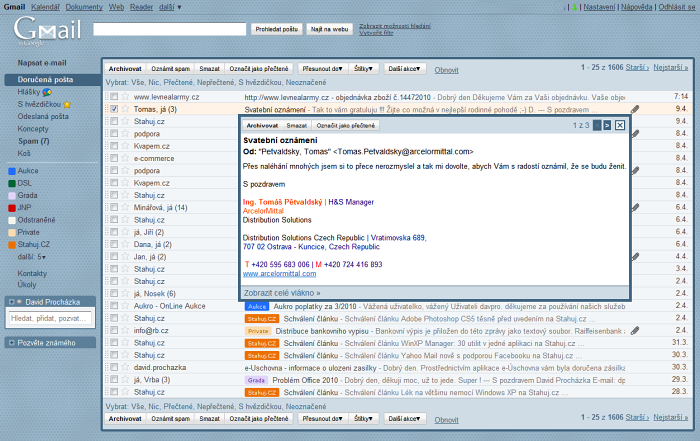Select checkbox for já, Vrba (3)
Viewport: 700px width, 441px height.
pyautogui.click(x=114, y=379)
